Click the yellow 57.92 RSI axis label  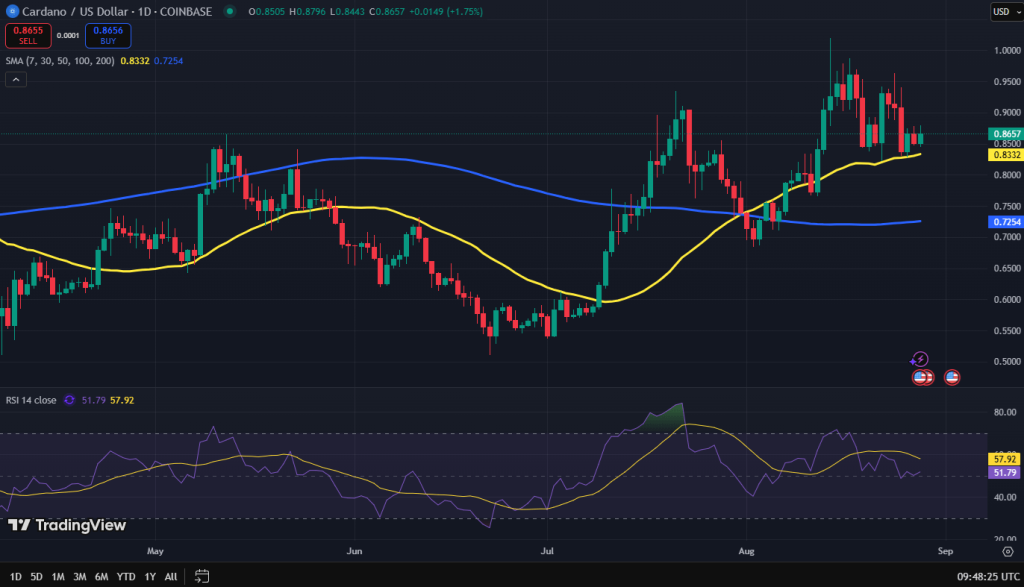coord(1004,459)
